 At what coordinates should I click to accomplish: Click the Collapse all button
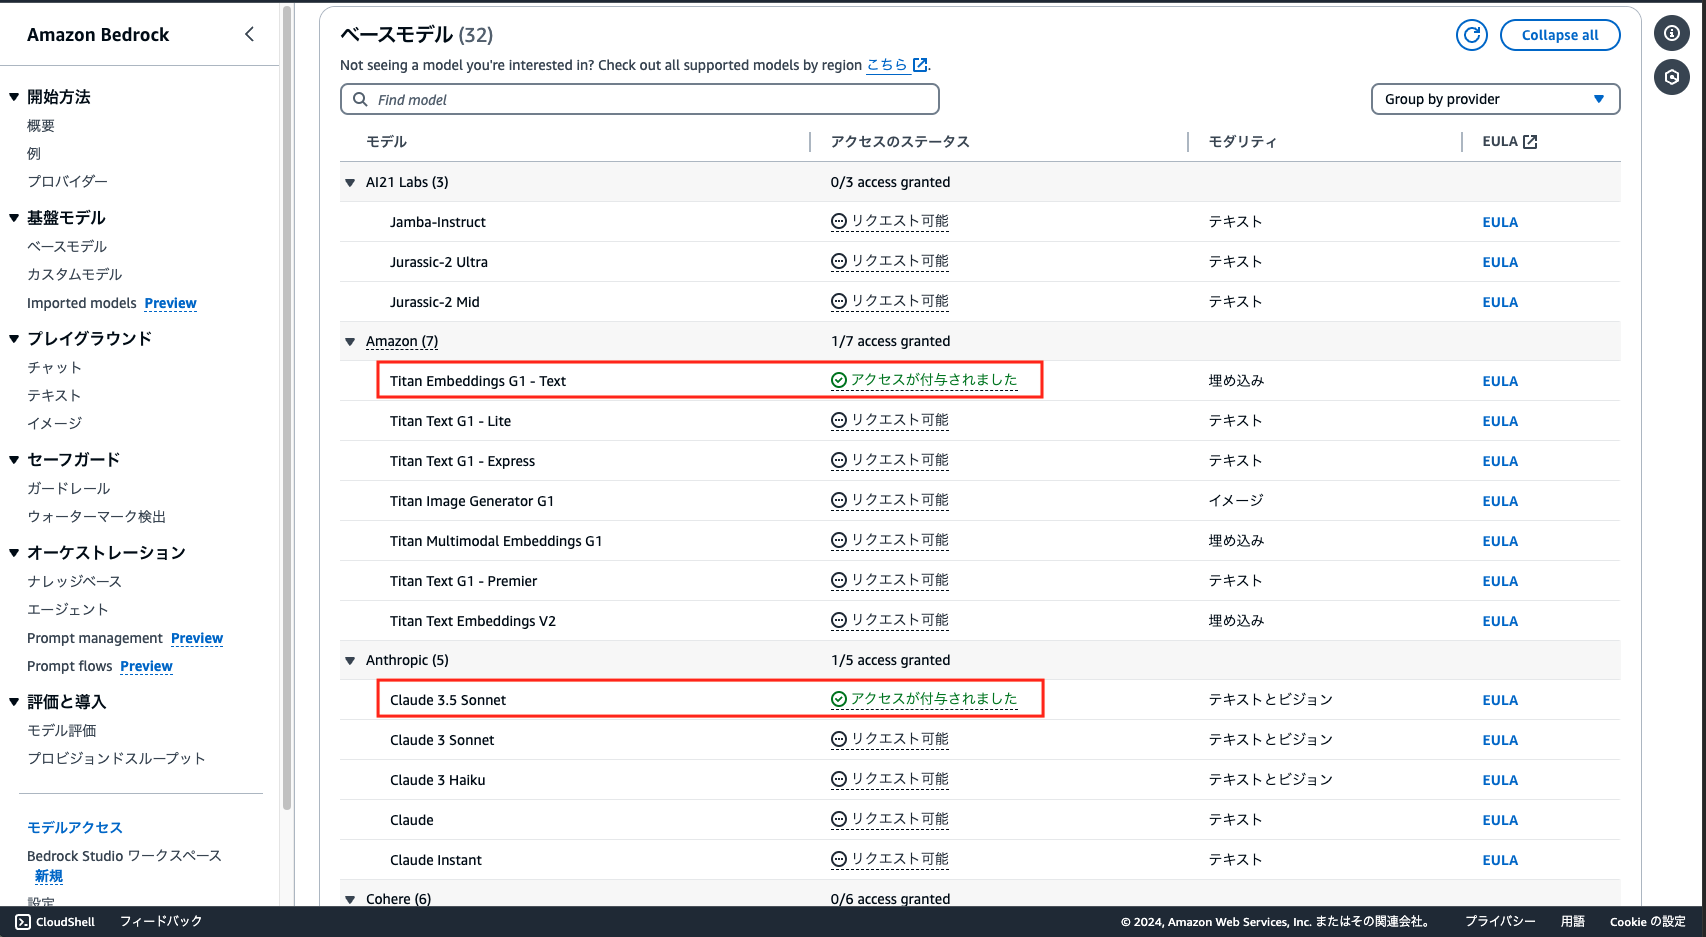pos(1560,35)
